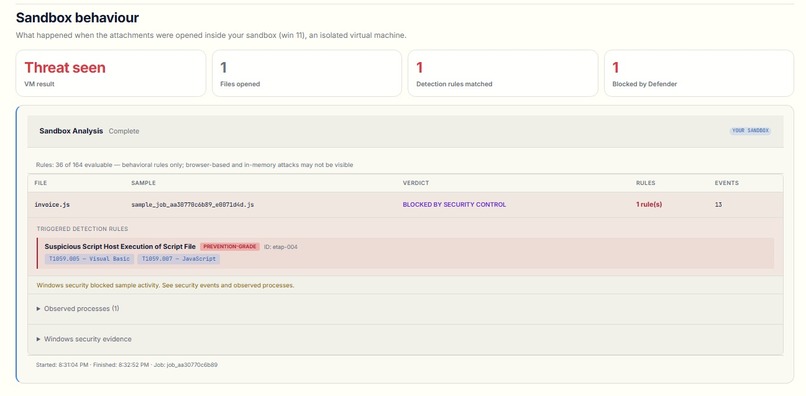Click the YOUR SANDBOX badge

tap(750, 131)
